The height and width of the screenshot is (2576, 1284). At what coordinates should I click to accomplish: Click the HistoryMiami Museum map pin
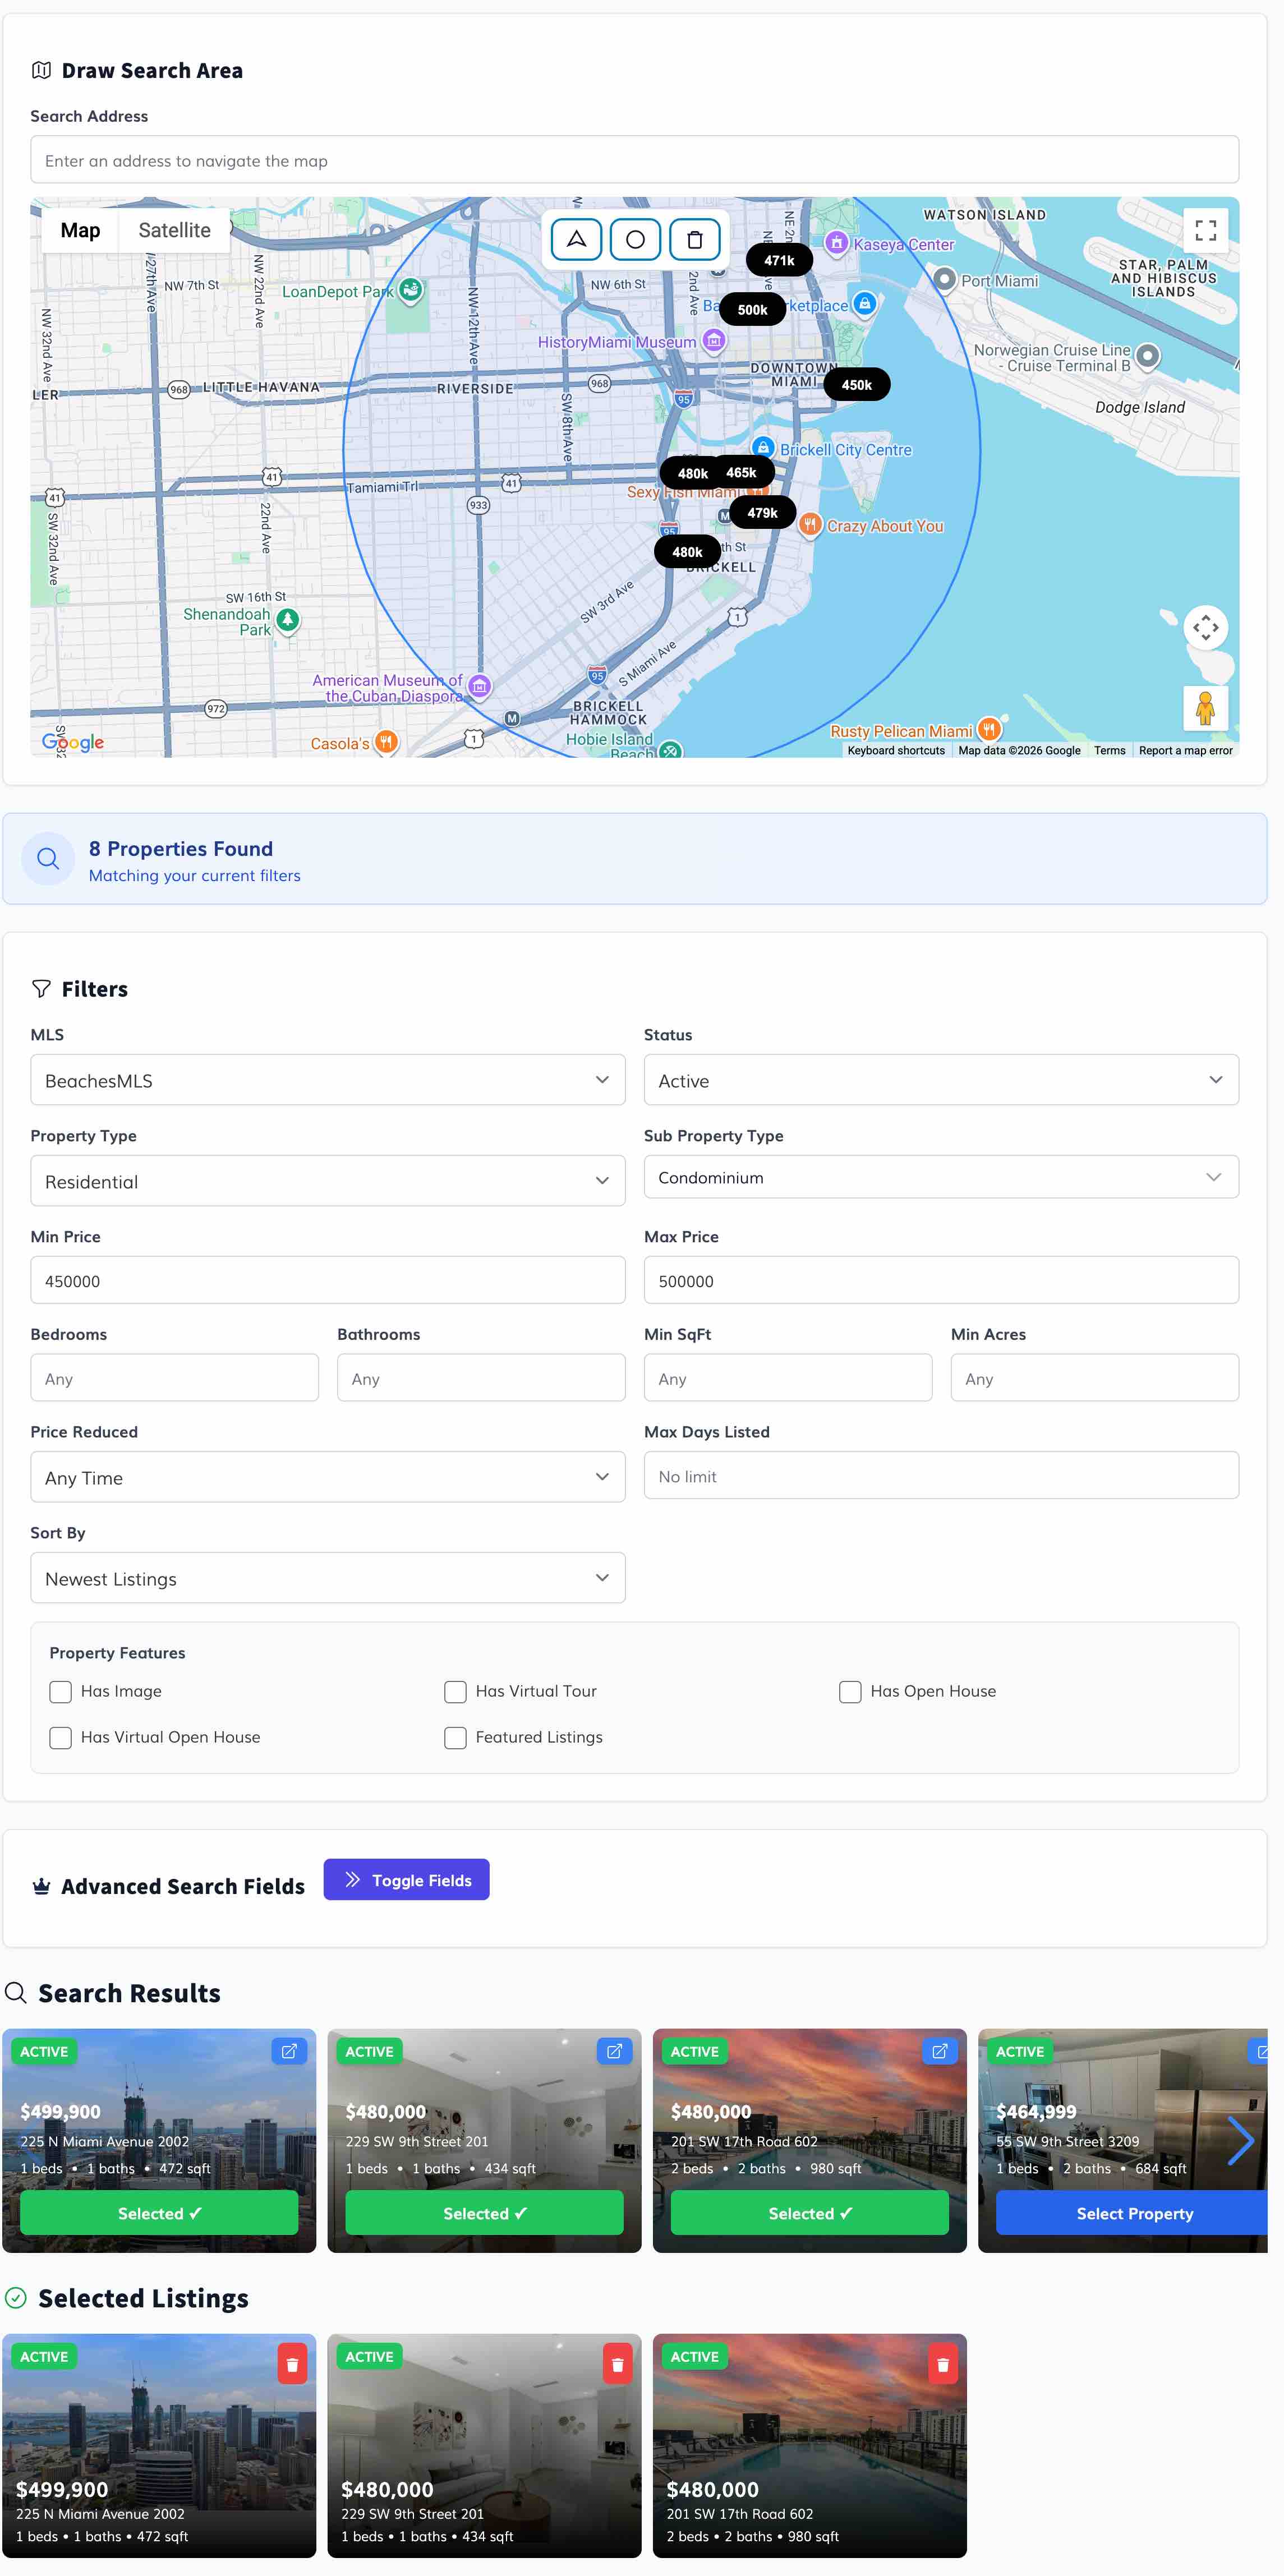click(x=713, y=341)
